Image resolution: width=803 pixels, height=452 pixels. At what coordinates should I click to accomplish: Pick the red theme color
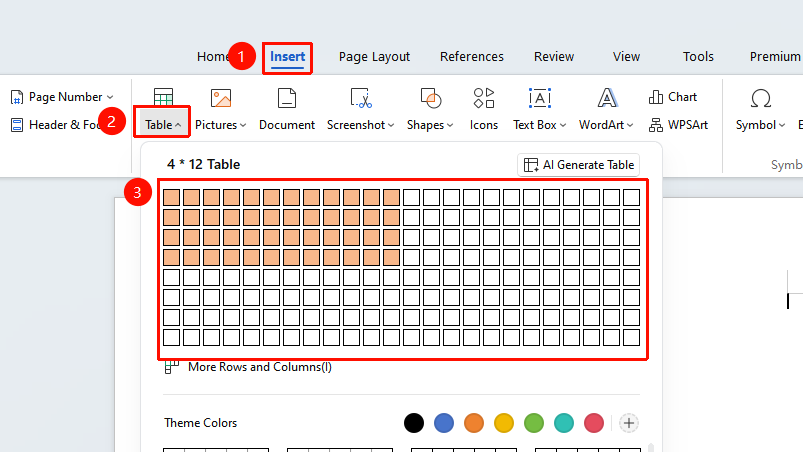point(594,423)
